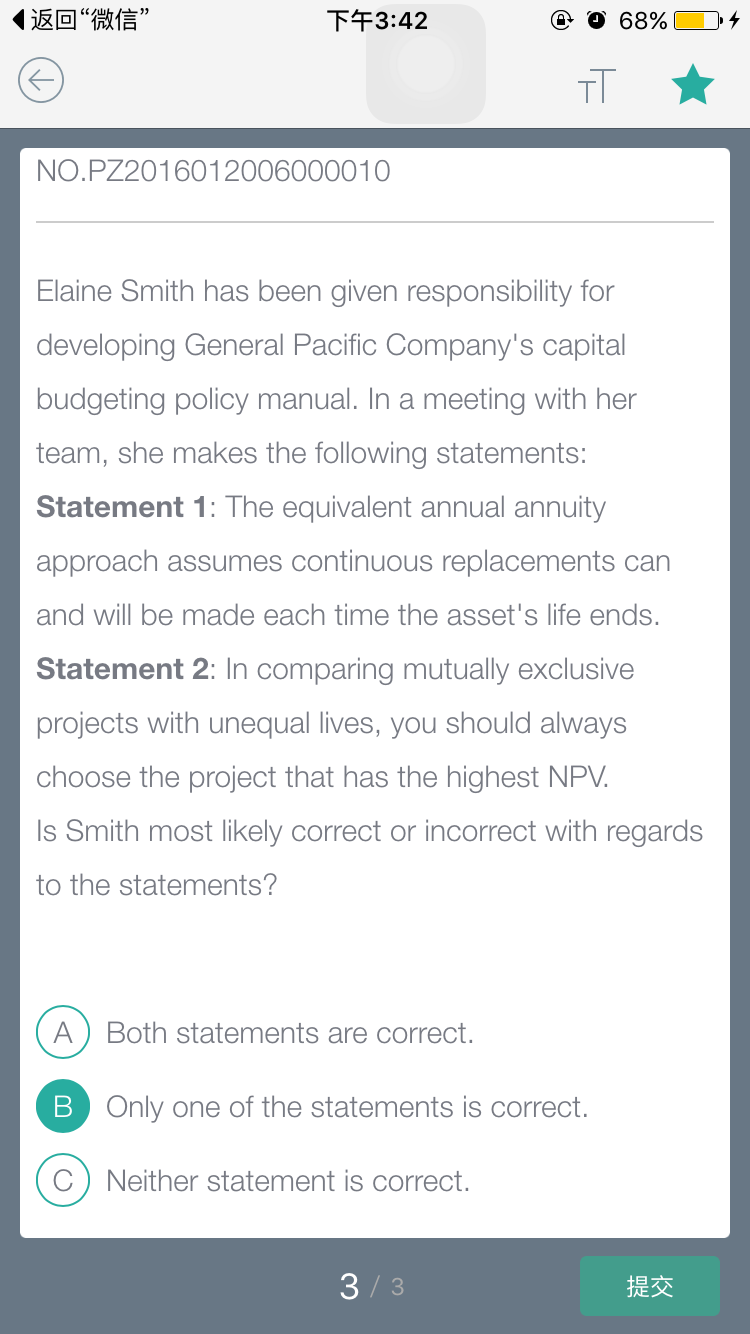
Task: Select option B radio circle
Action: coord(63,1106)
